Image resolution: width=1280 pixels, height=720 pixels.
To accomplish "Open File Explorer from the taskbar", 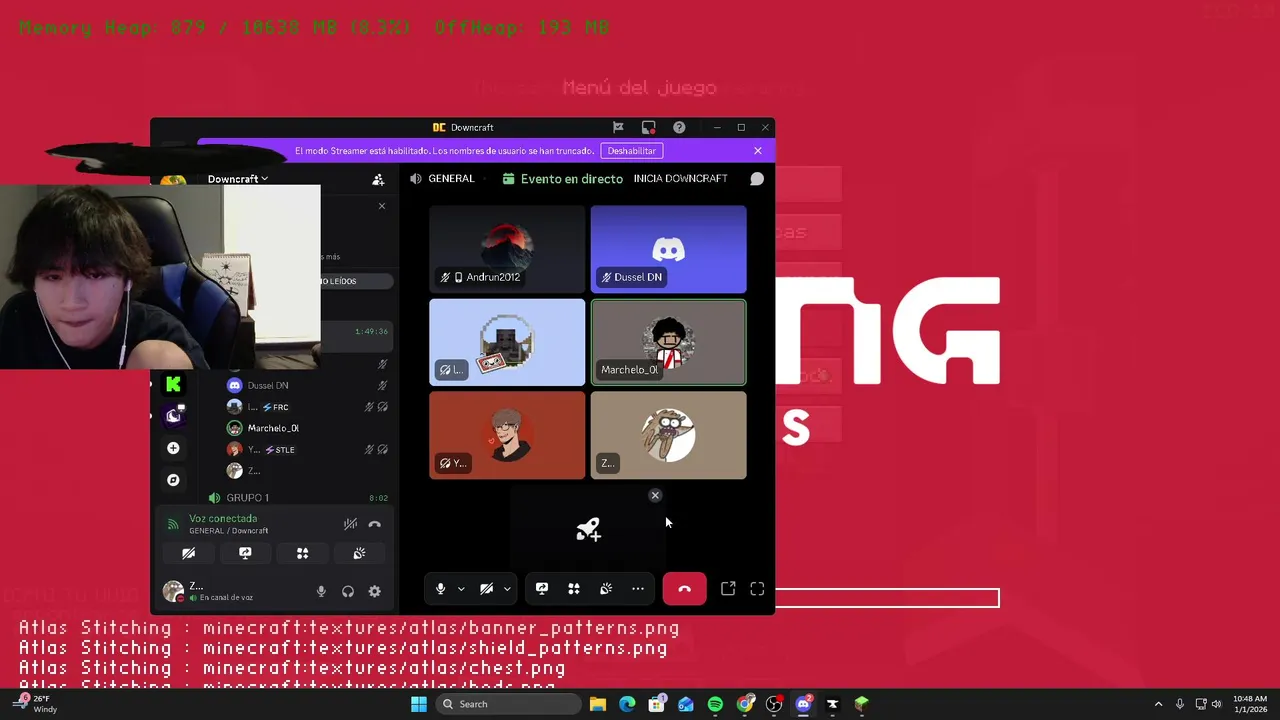I will point(597,704).
